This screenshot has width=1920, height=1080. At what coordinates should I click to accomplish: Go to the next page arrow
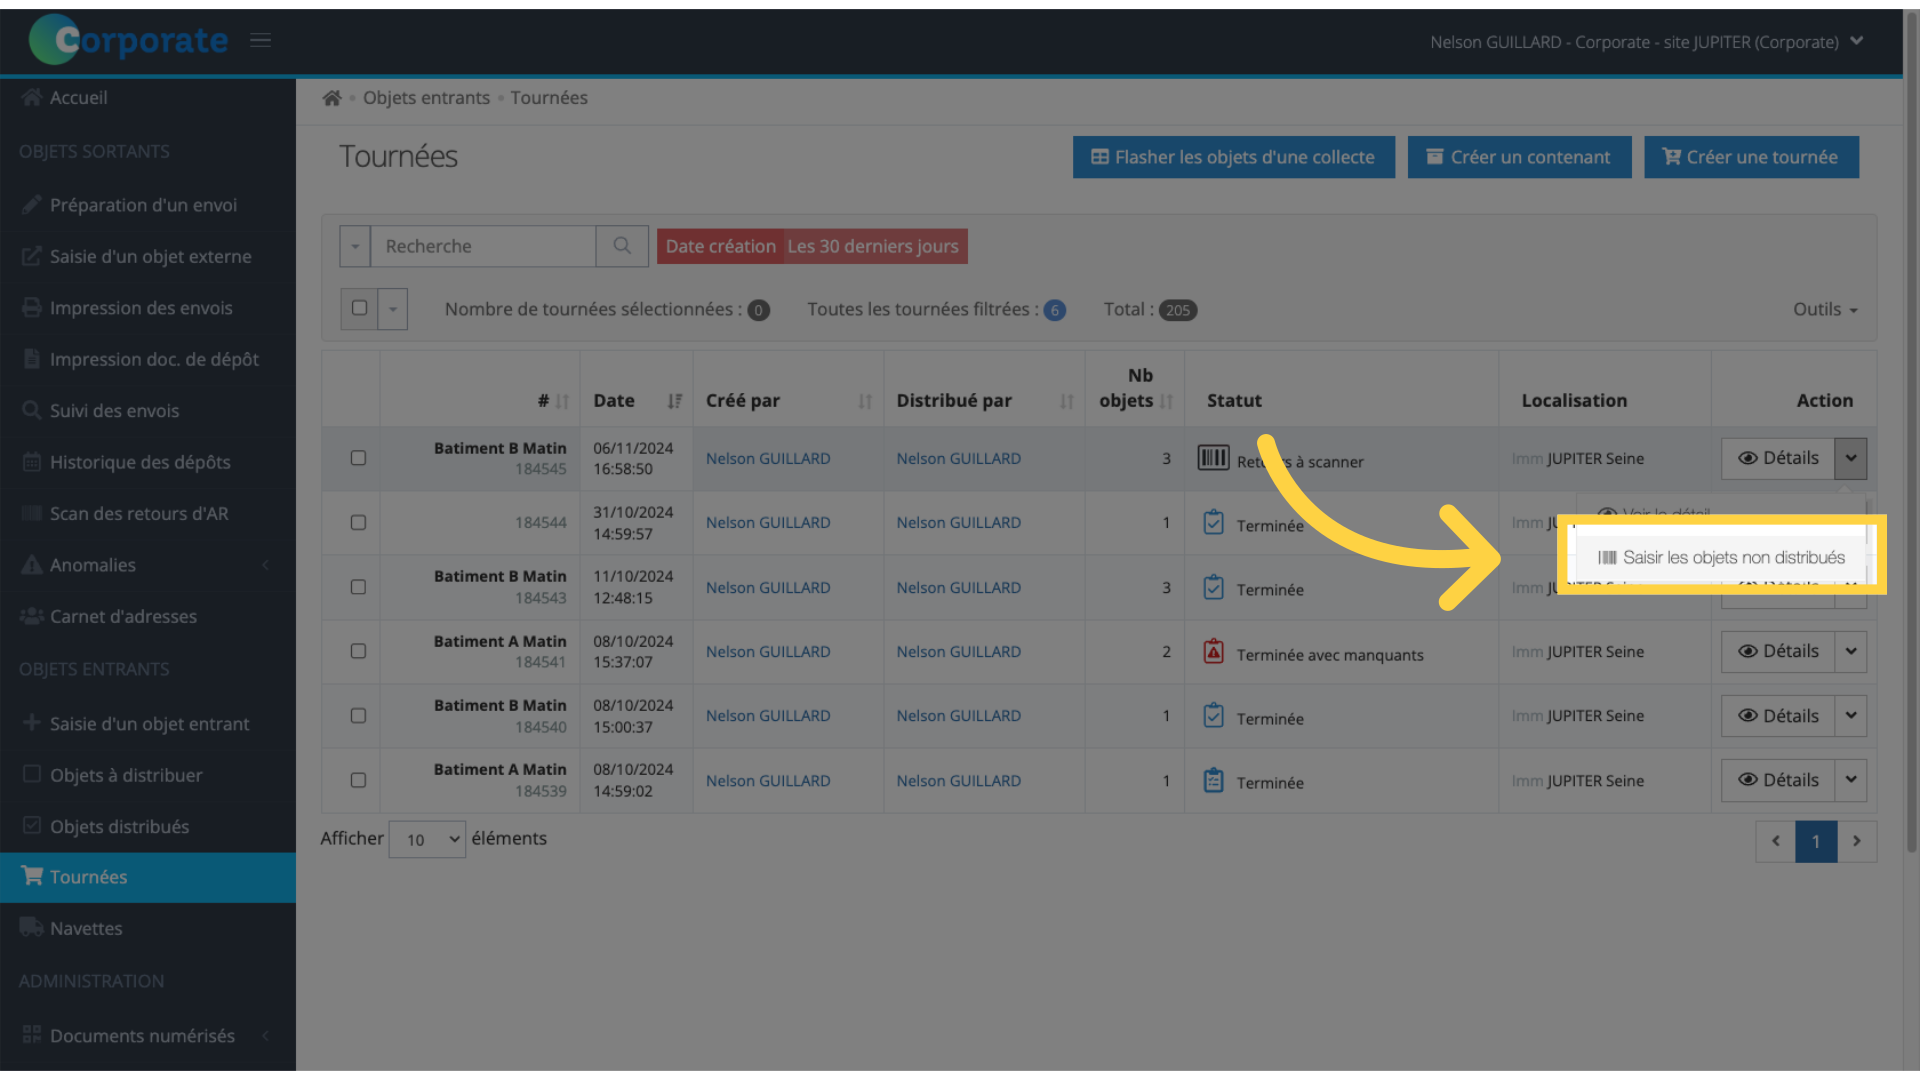tap(1857, 841)
